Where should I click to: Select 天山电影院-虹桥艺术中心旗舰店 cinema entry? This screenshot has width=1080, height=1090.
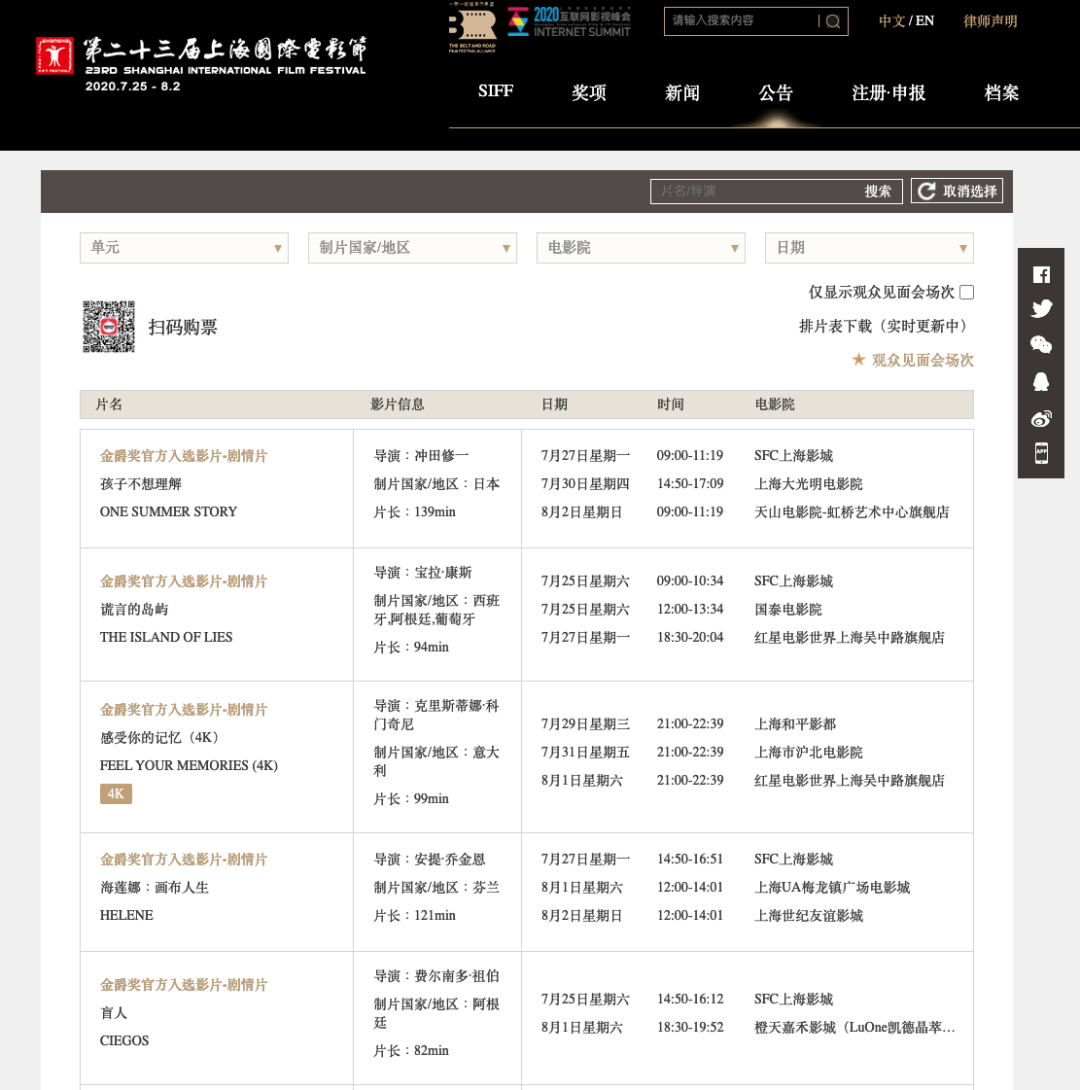851,512
